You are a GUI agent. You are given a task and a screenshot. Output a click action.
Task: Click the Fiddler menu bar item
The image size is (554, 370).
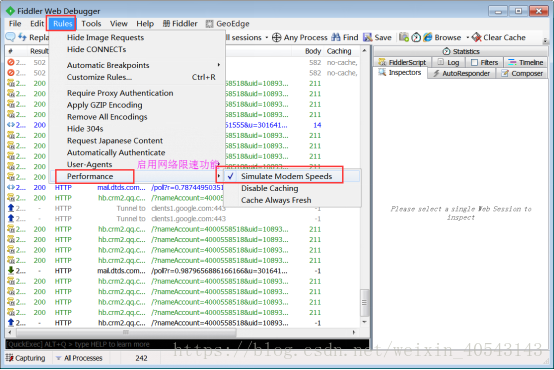coord(180,24)
